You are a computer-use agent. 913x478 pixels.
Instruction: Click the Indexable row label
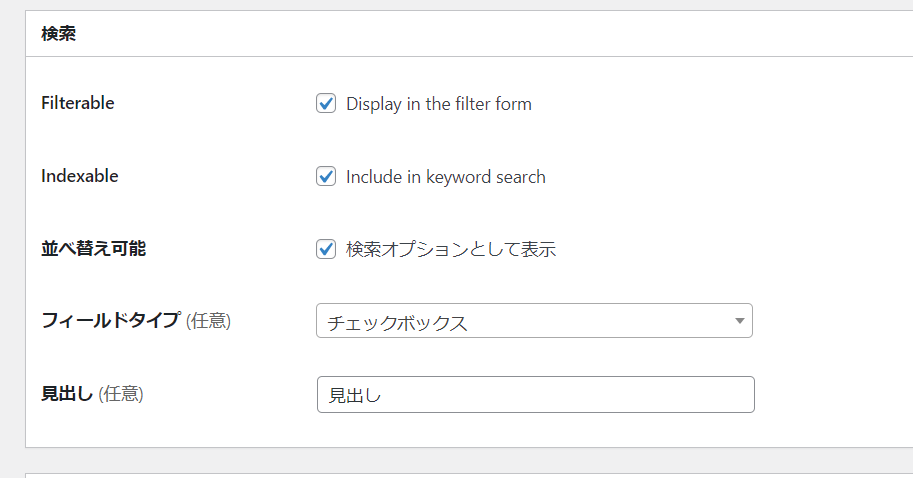tap(80, 176)
